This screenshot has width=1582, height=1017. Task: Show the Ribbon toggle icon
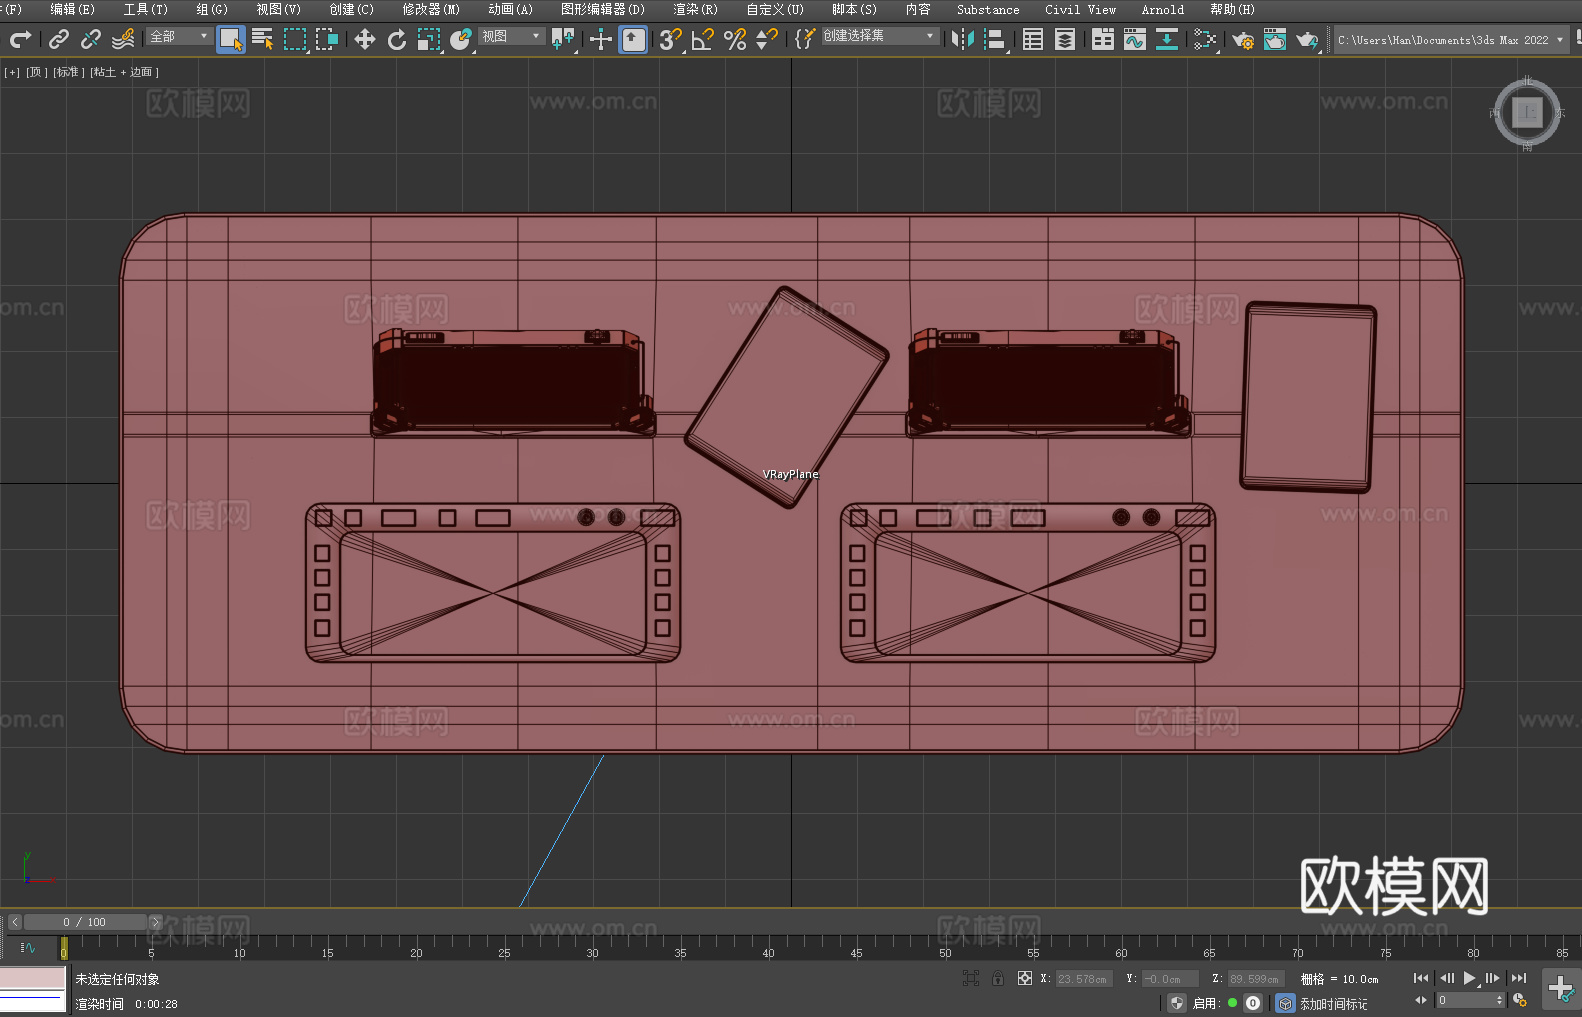click(1103, 39)
